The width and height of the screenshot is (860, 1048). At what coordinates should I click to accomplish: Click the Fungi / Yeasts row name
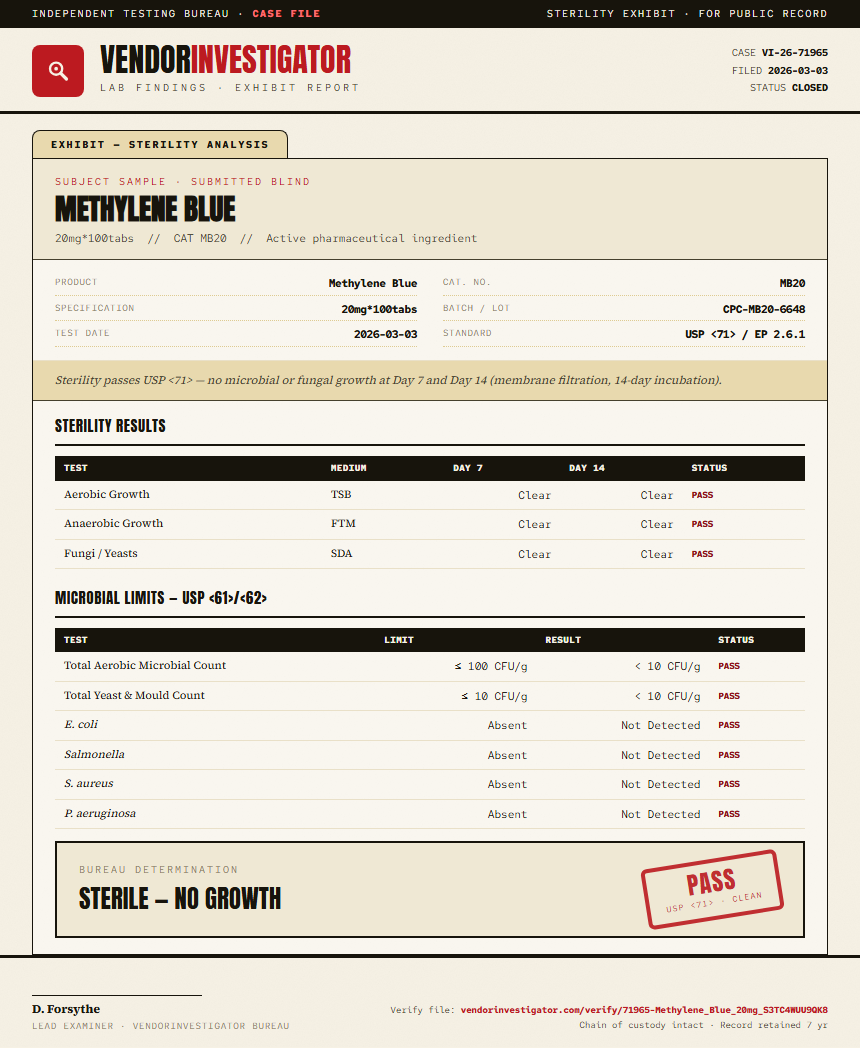[101, 553]
